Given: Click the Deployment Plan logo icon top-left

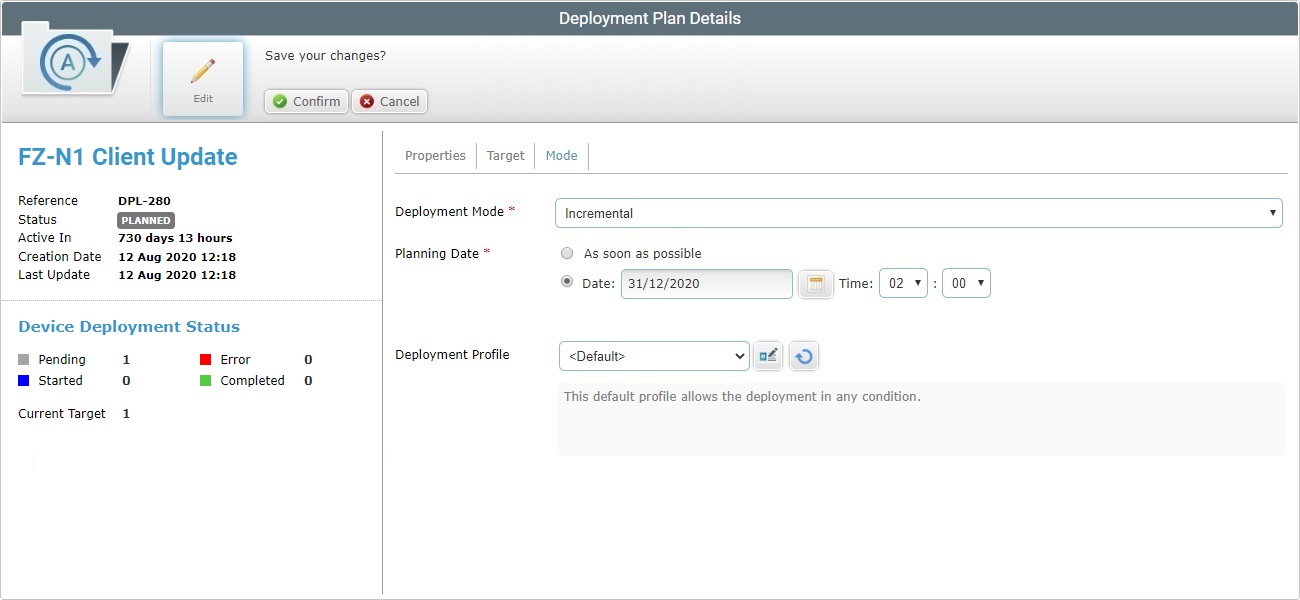Looking at the screenshot, I should click(x=72, y=62).
